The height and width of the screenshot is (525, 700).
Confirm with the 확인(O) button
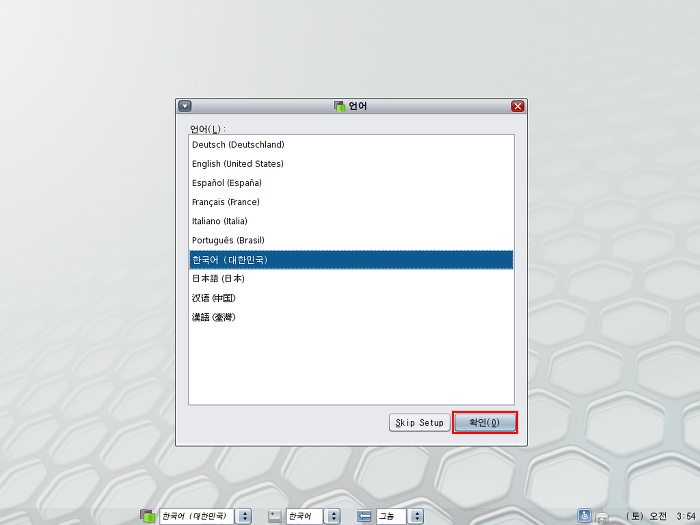click(x=484, y=422)
